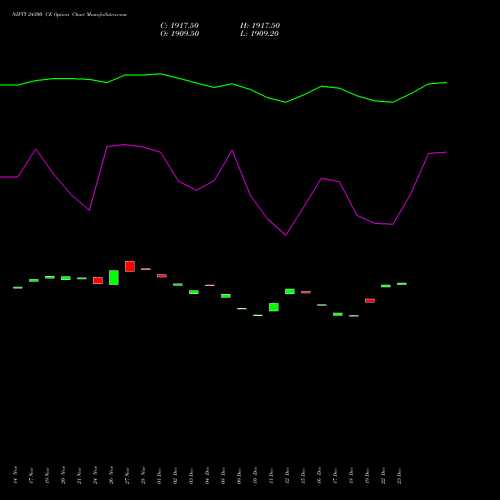This screenshot has width=500, height=500.
Task: Select the 27 Nov date label
Action: click(127, 475)
